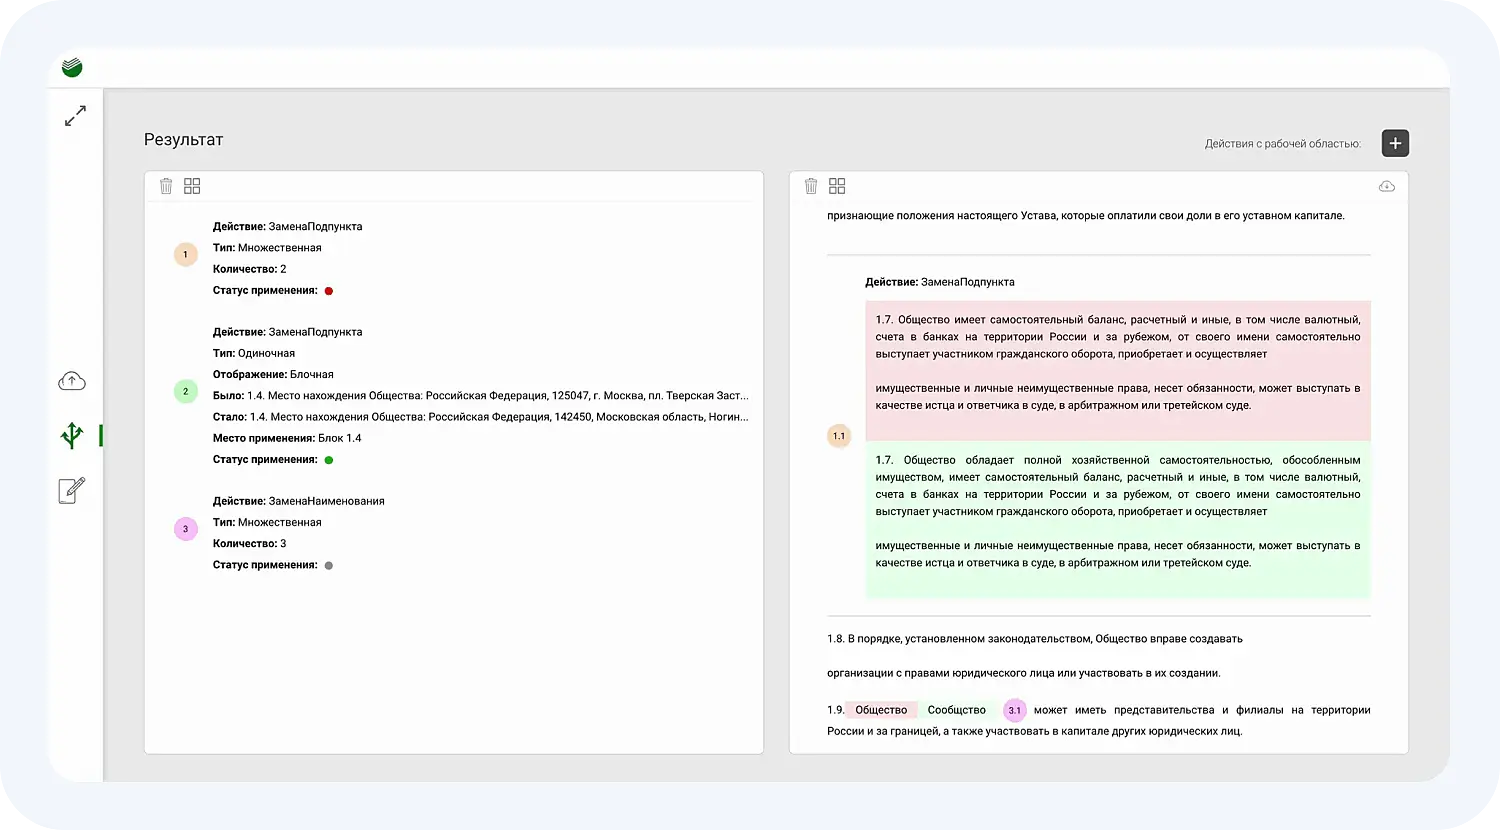Click the trash icon in right panel
The height and width of the screenshot is (830, 1500).
click(811, 186)
